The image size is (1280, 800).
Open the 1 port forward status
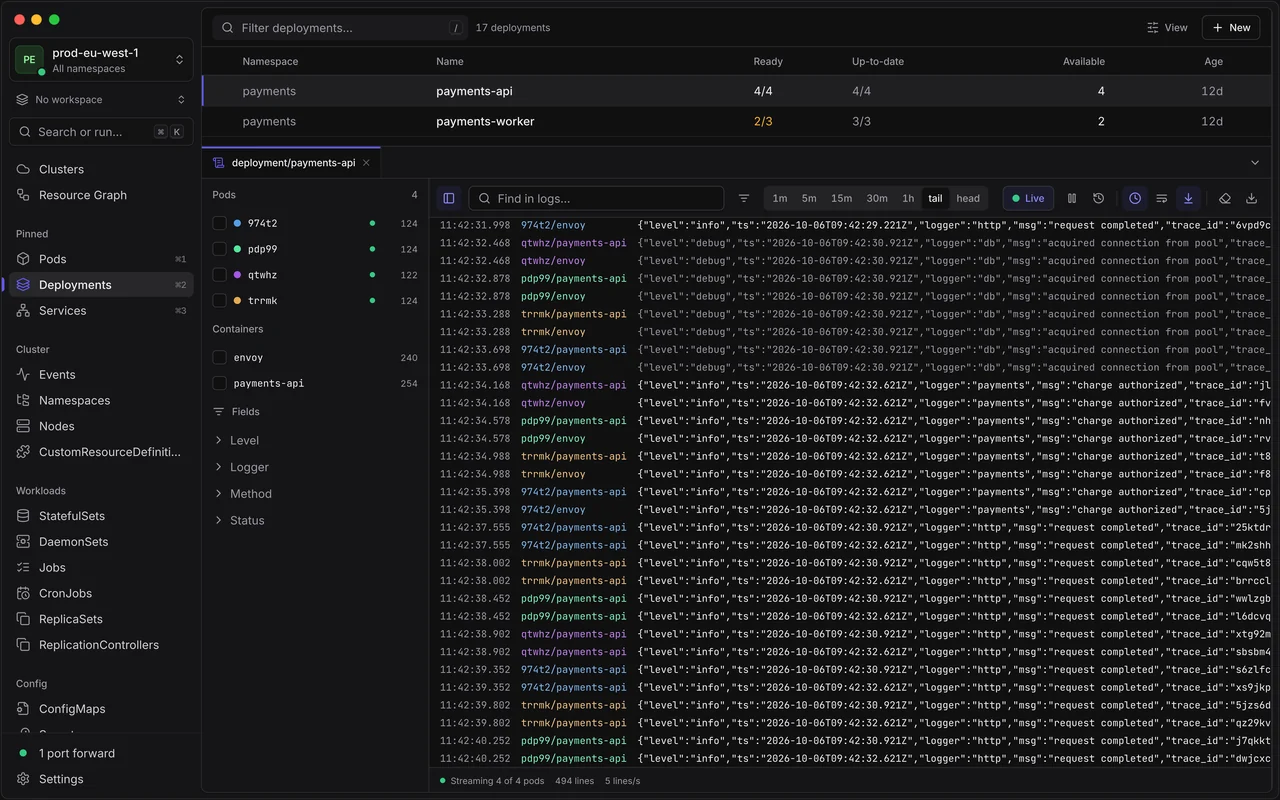click(x=101, y=753)
